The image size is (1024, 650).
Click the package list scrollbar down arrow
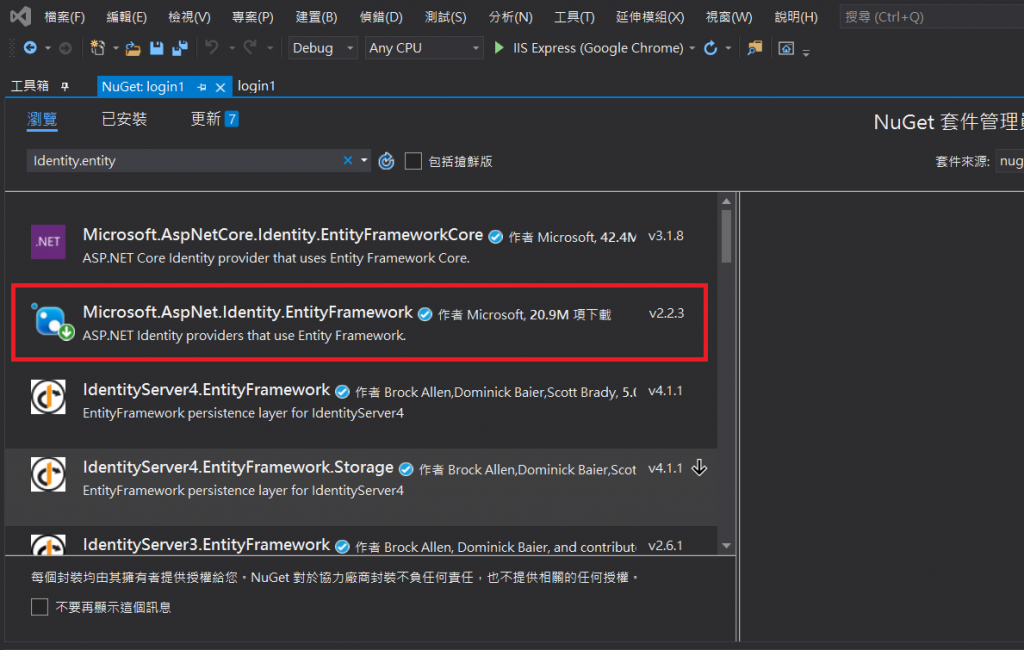[726, 545]
